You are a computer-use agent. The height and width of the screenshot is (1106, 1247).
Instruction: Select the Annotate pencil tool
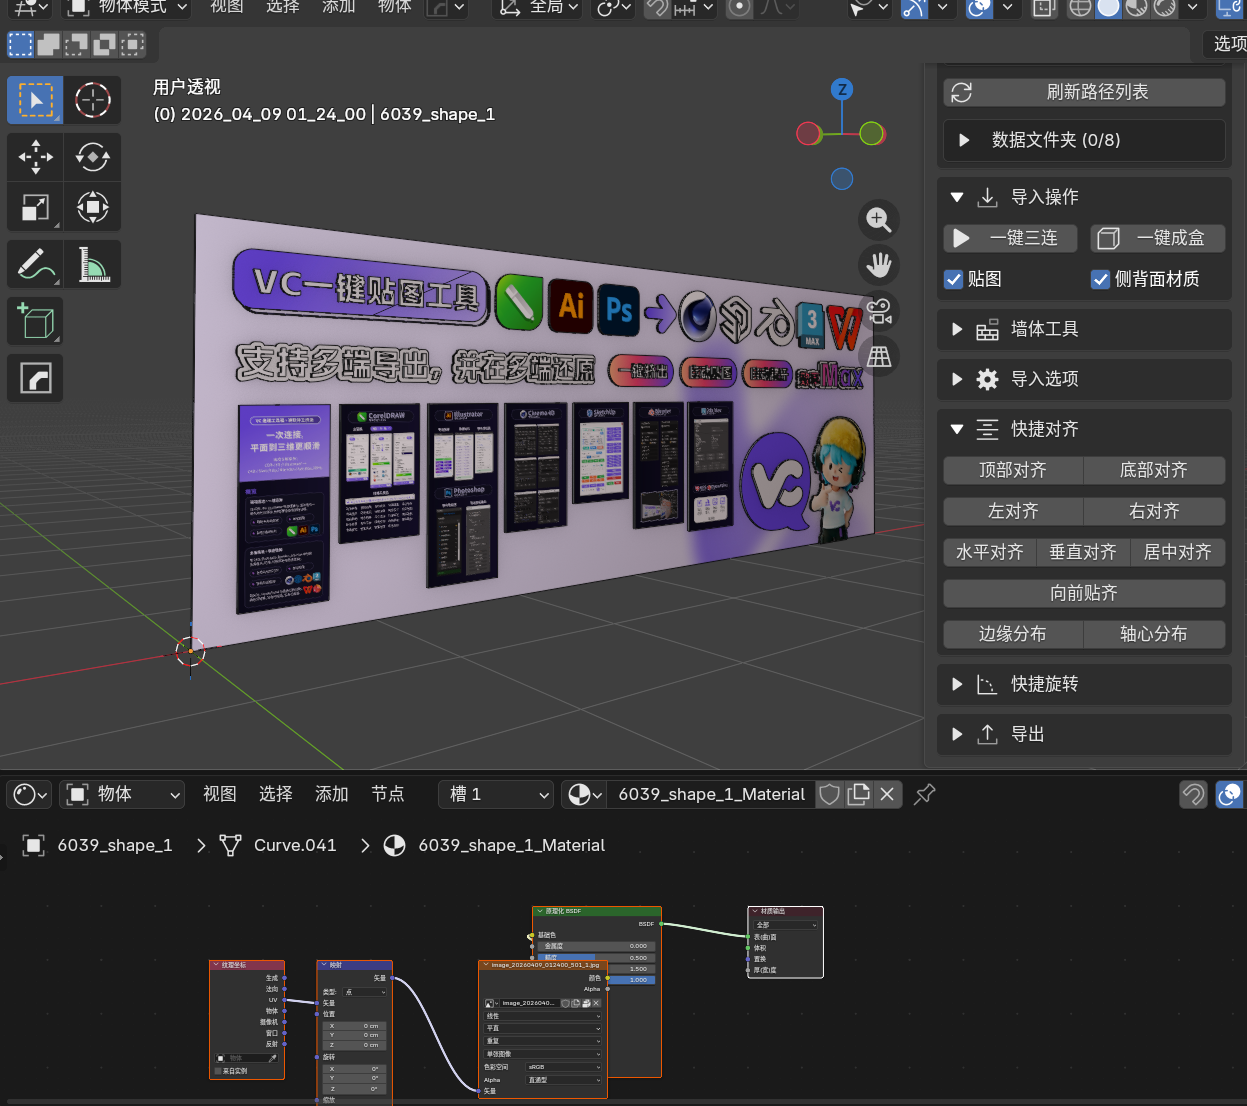click(x=36, y=265)
